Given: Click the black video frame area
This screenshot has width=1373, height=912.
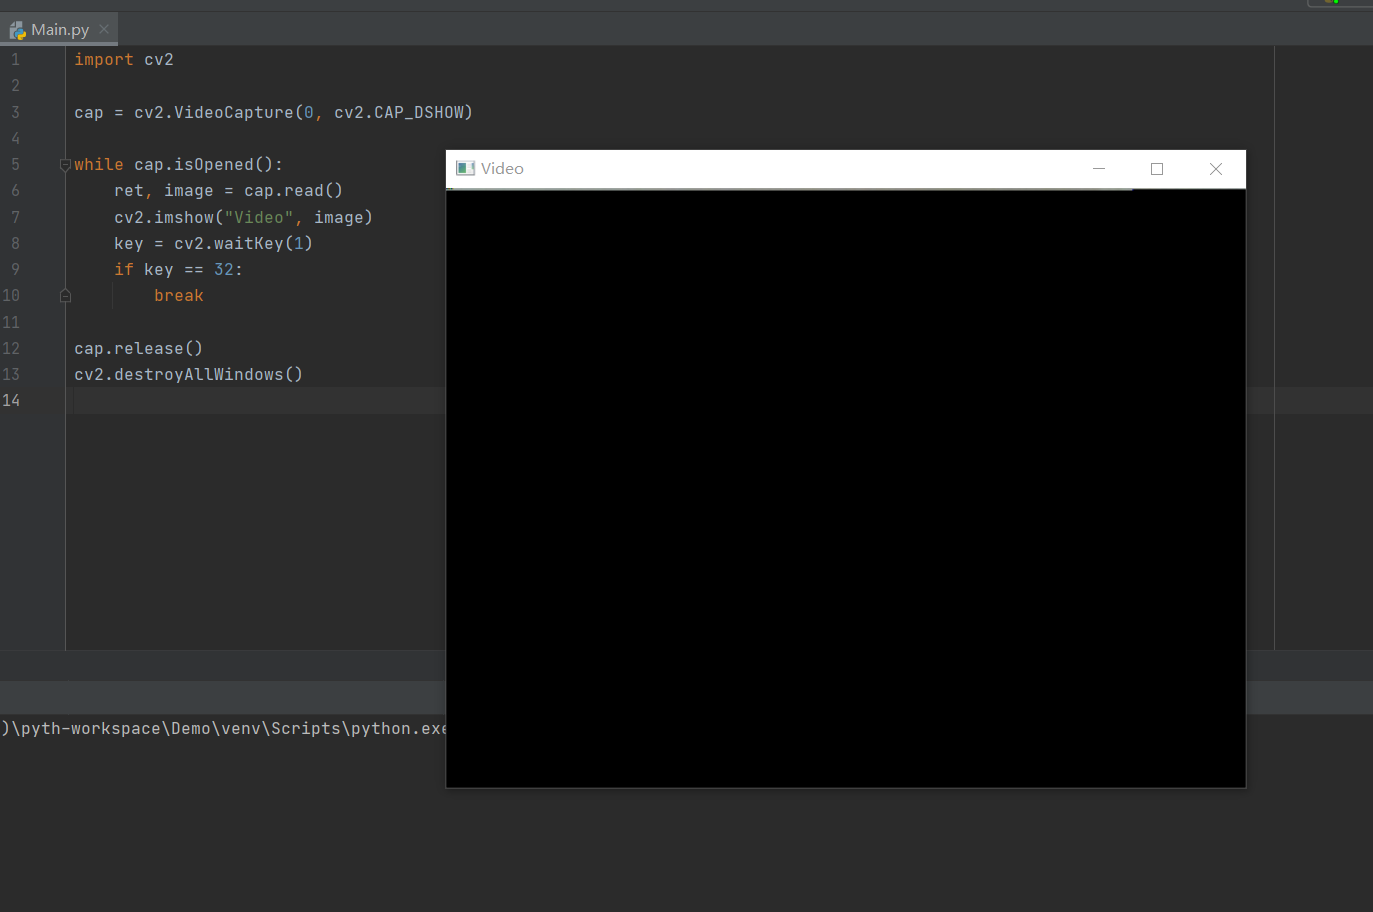Looking at the screenshot, I should tap(845, 488).
